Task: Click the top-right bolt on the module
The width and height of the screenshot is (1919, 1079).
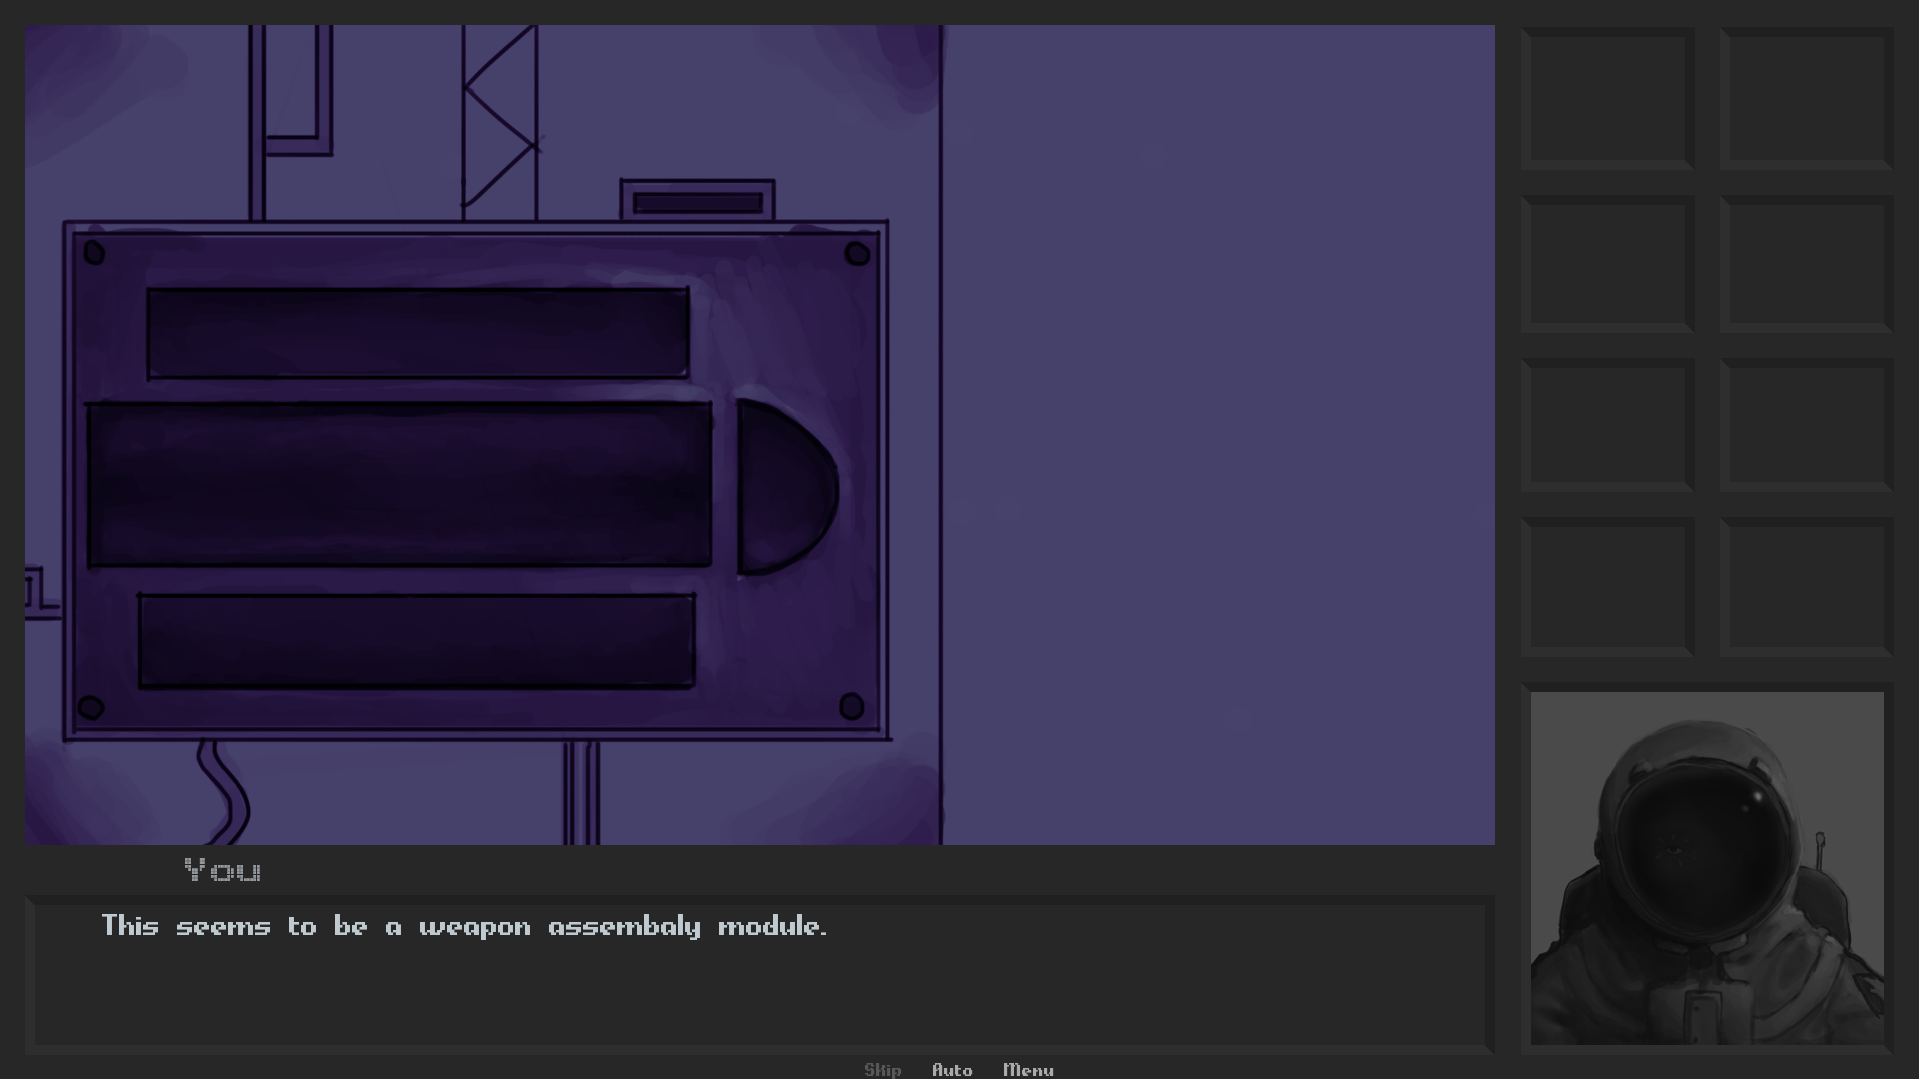Action: tap(857, 253)
